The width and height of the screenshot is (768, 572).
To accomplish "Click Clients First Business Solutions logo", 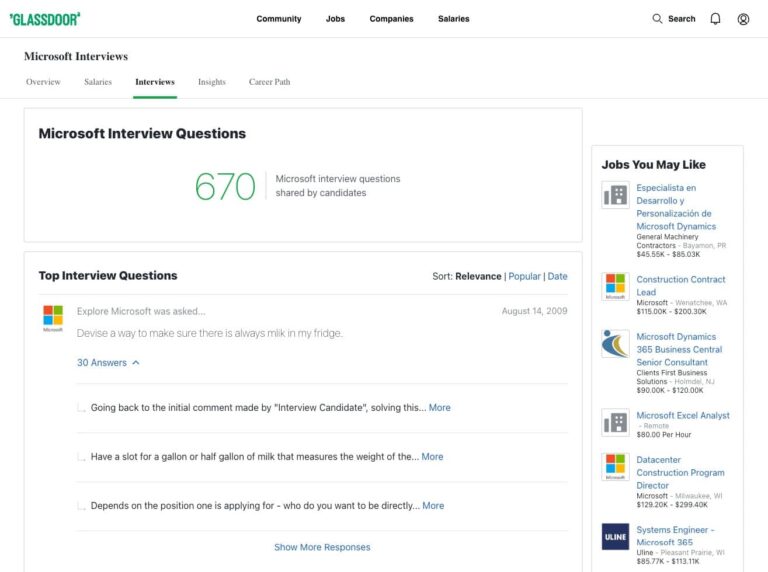I will (x=615, y=344).
